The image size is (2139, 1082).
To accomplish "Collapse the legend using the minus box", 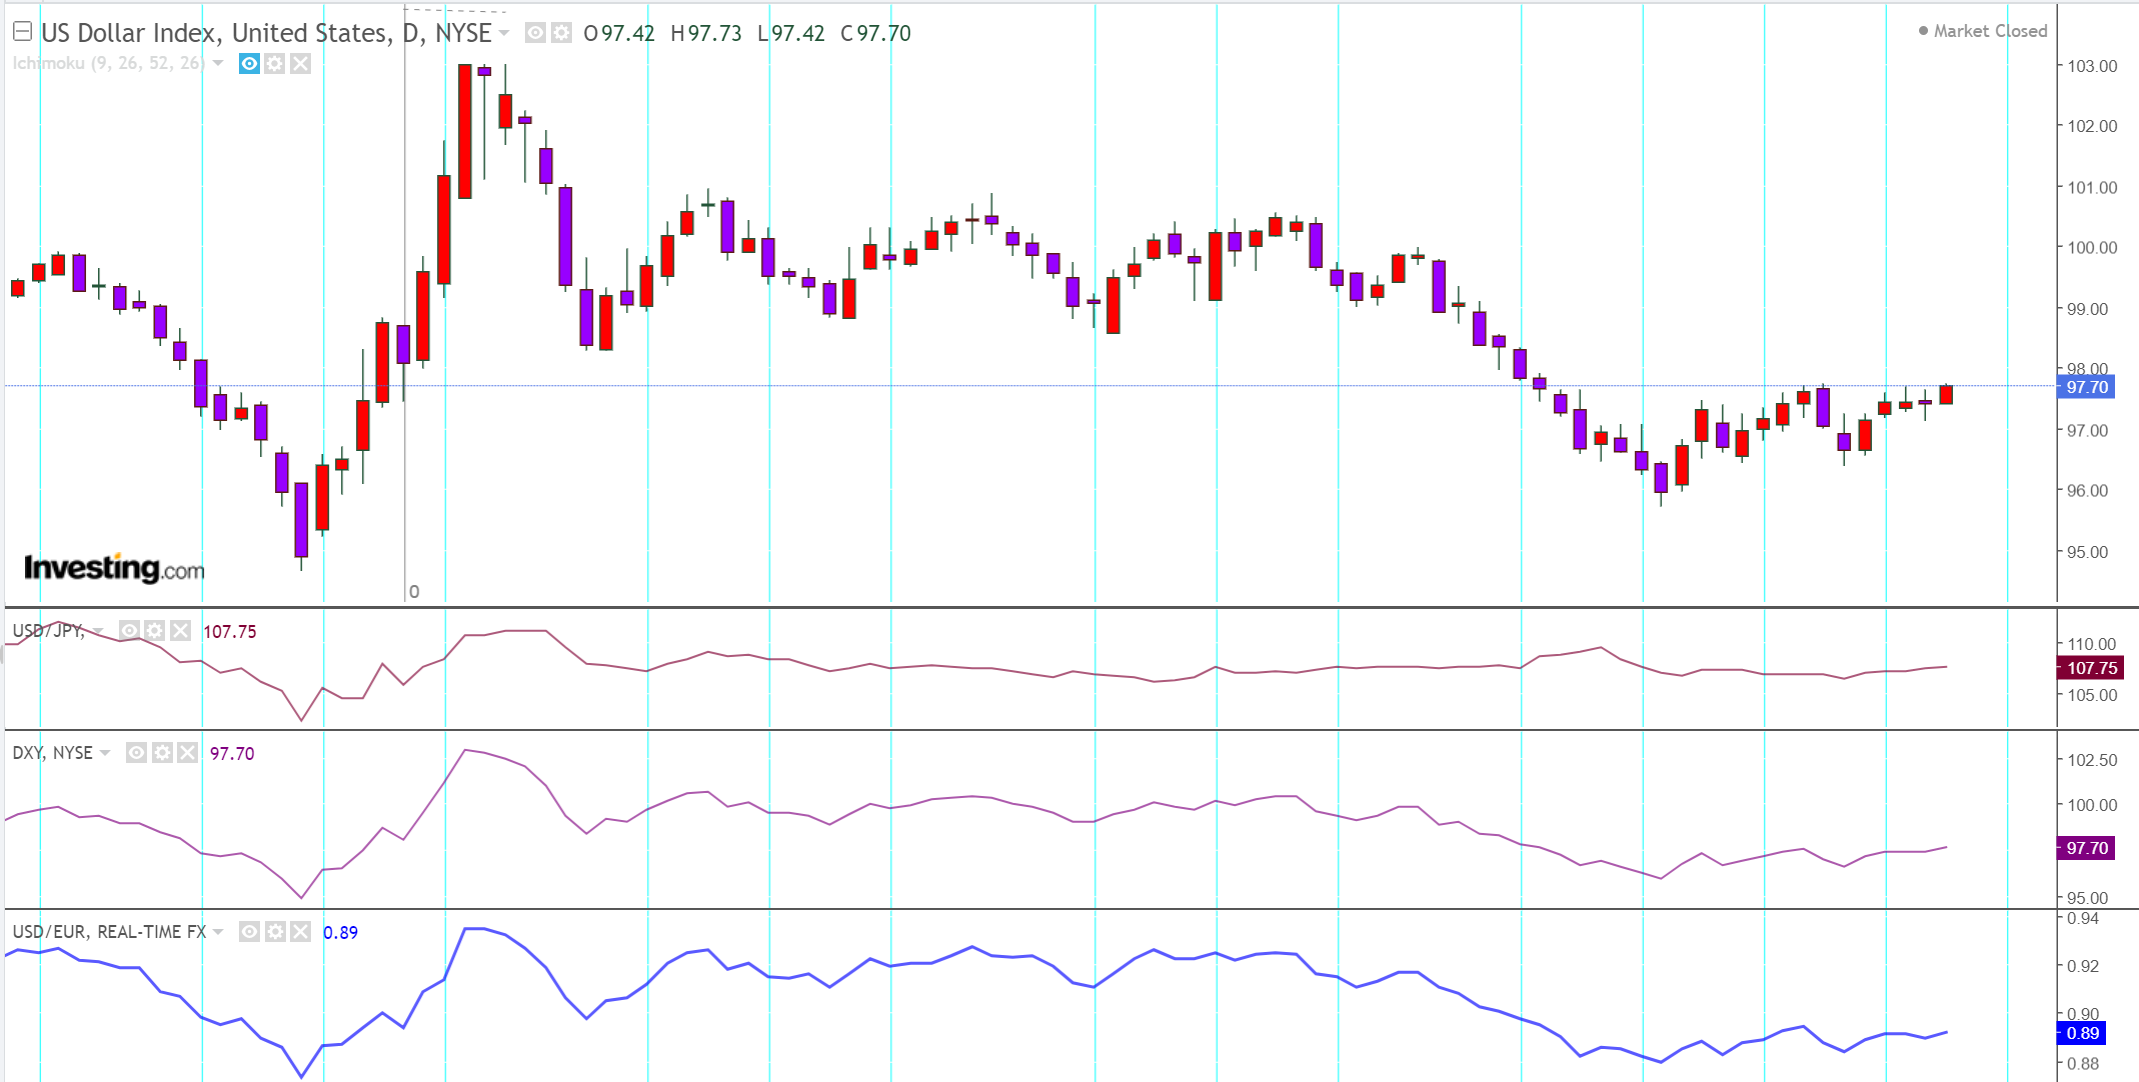I will tap(22, 32).
